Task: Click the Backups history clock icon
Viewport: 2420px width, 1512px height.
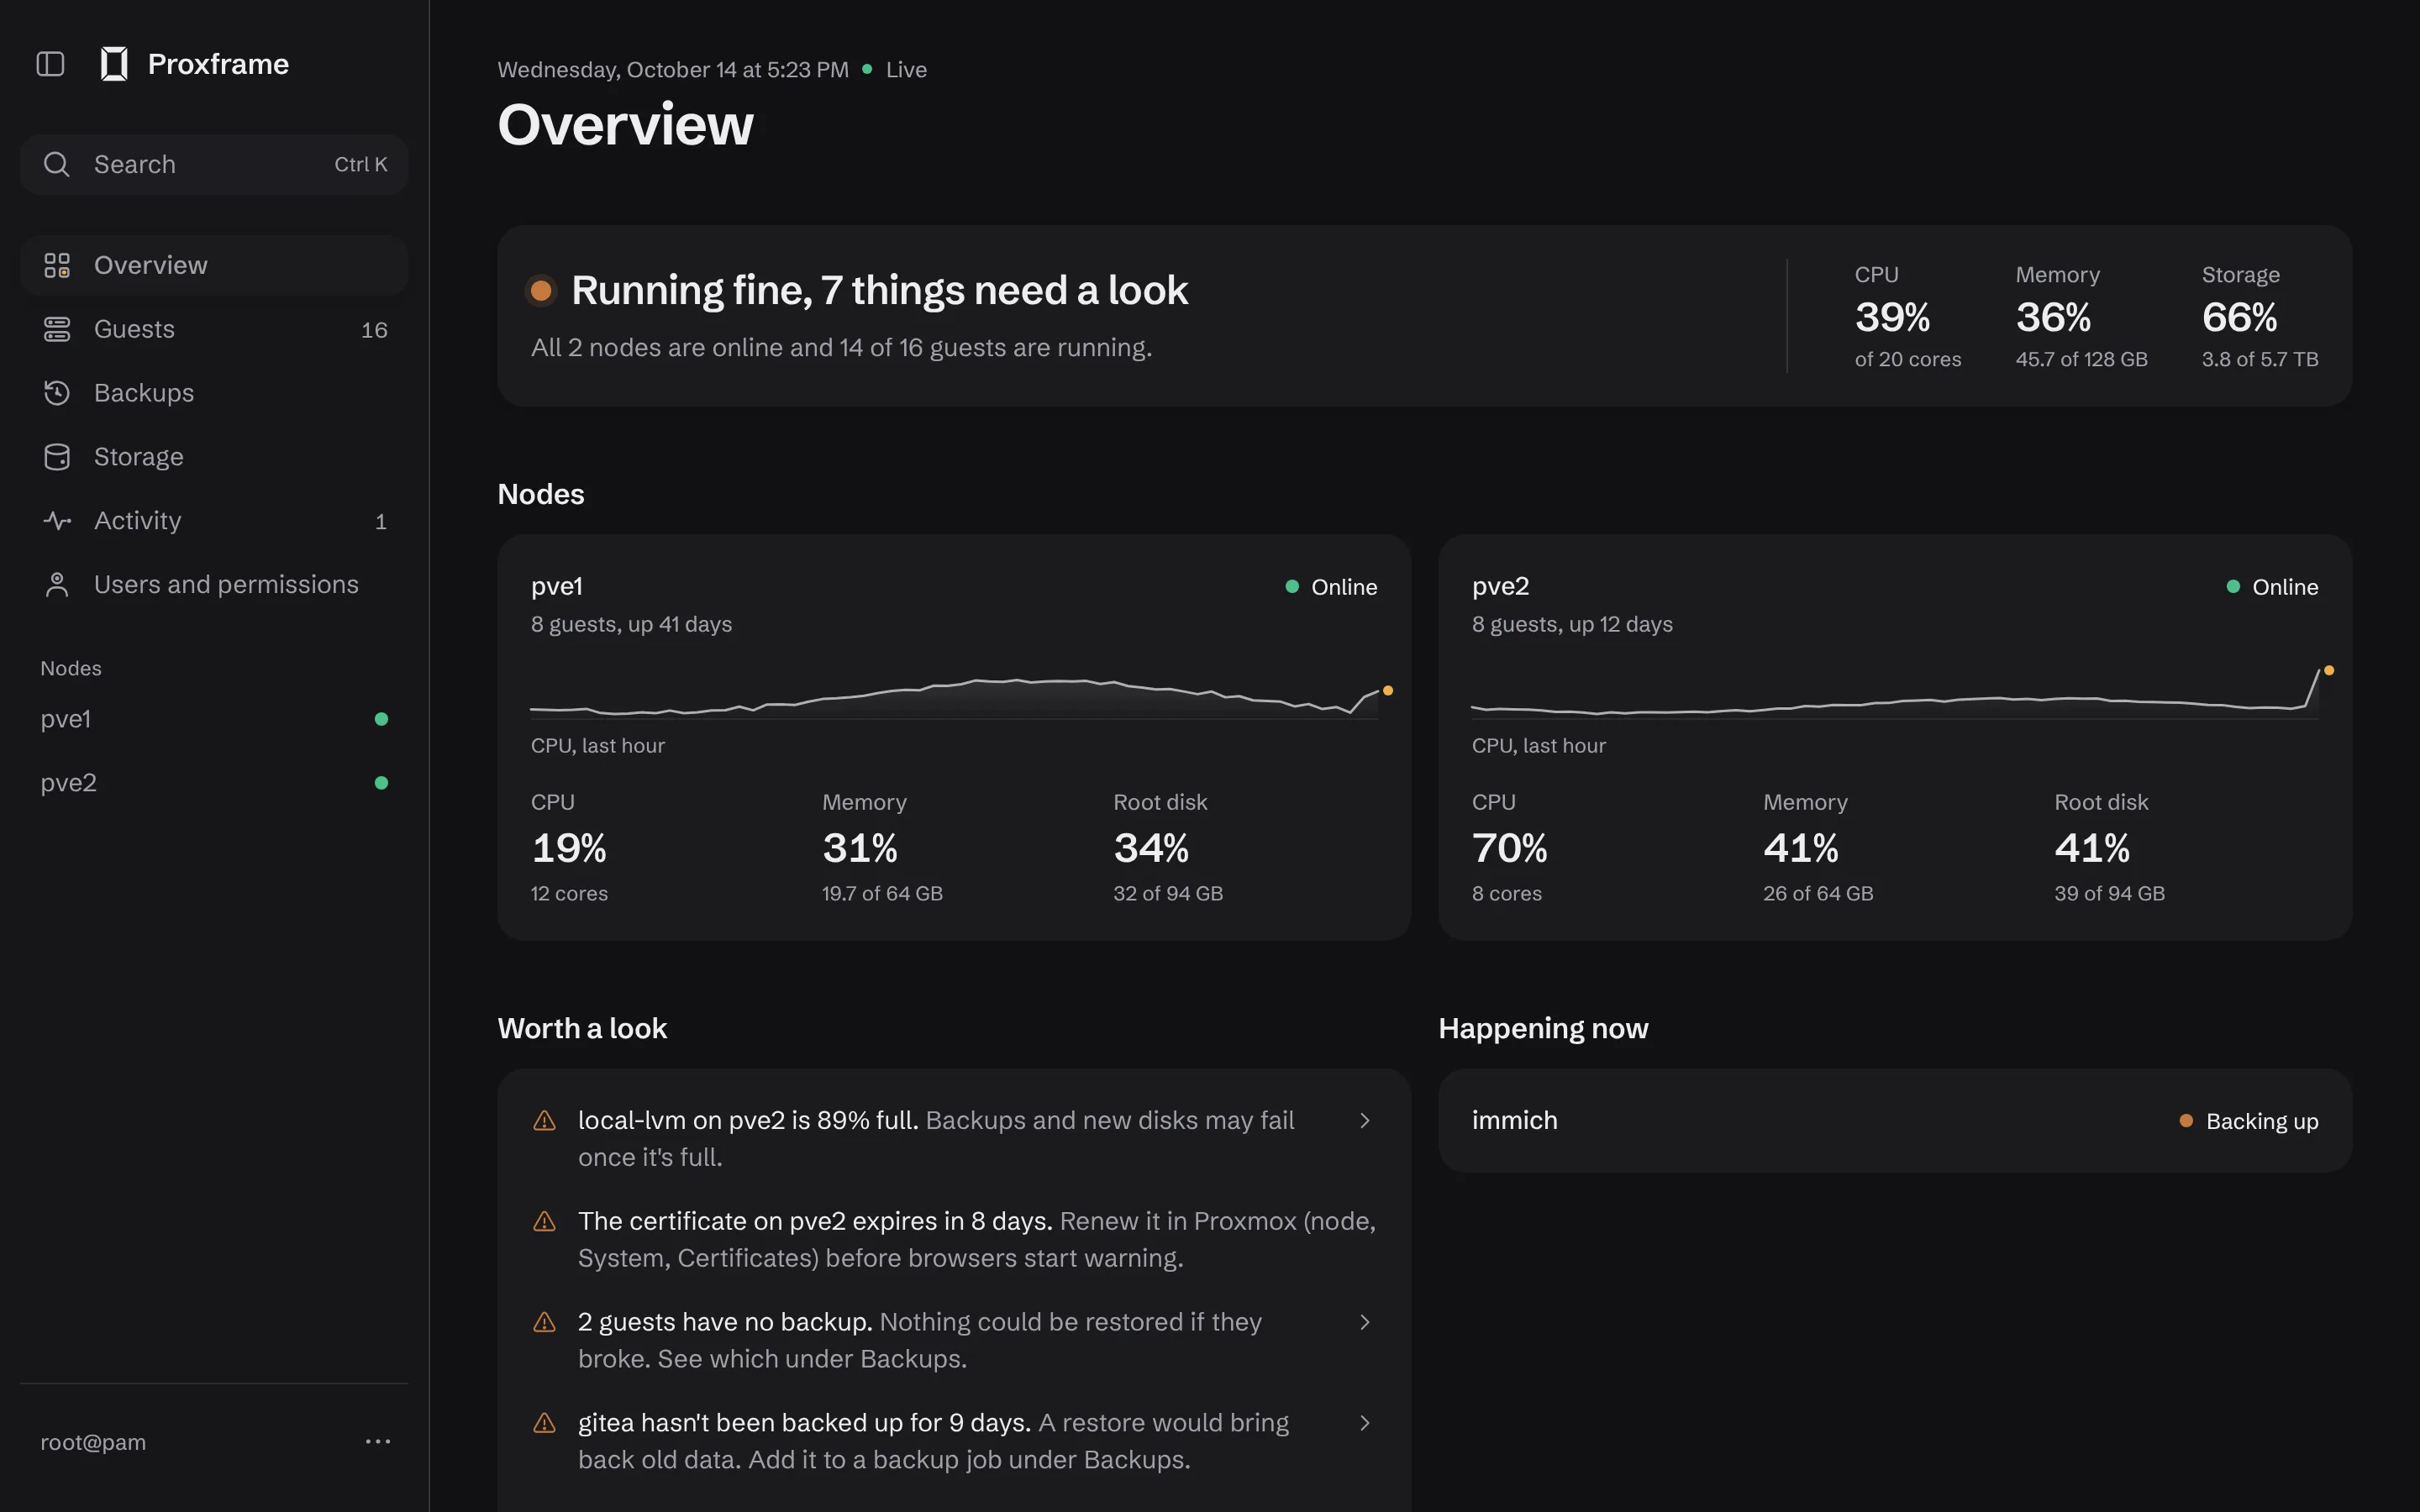Action: 57,393
